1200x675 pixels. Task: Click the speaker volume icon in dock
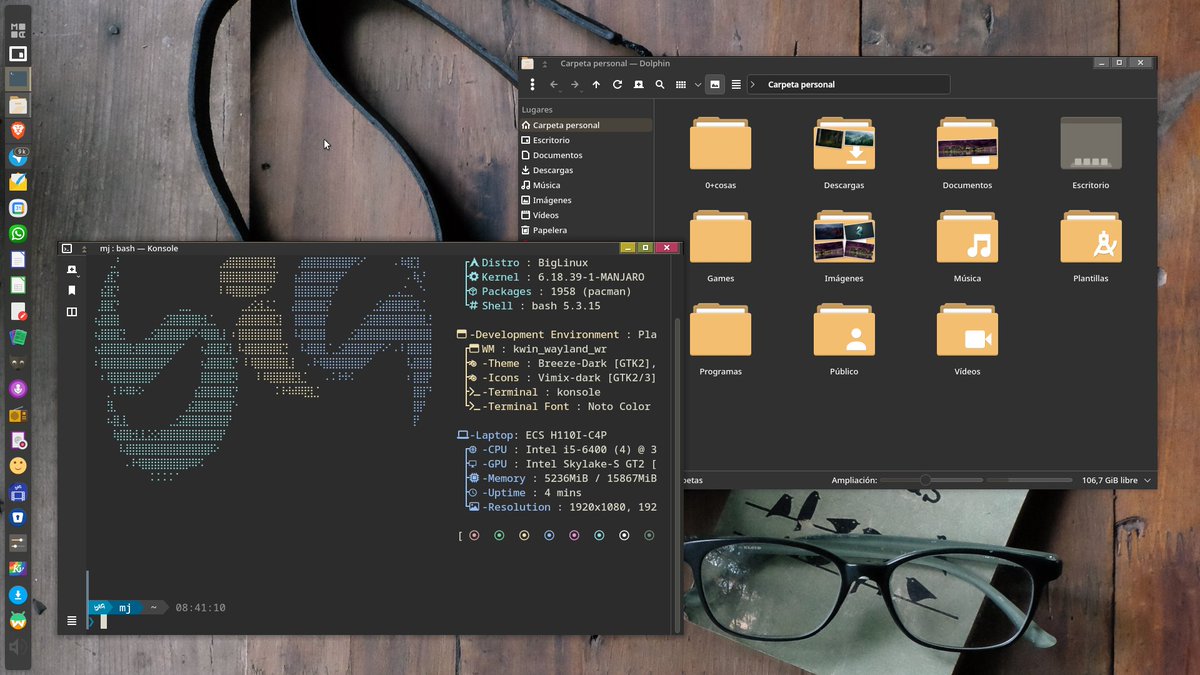coord(18,647)
